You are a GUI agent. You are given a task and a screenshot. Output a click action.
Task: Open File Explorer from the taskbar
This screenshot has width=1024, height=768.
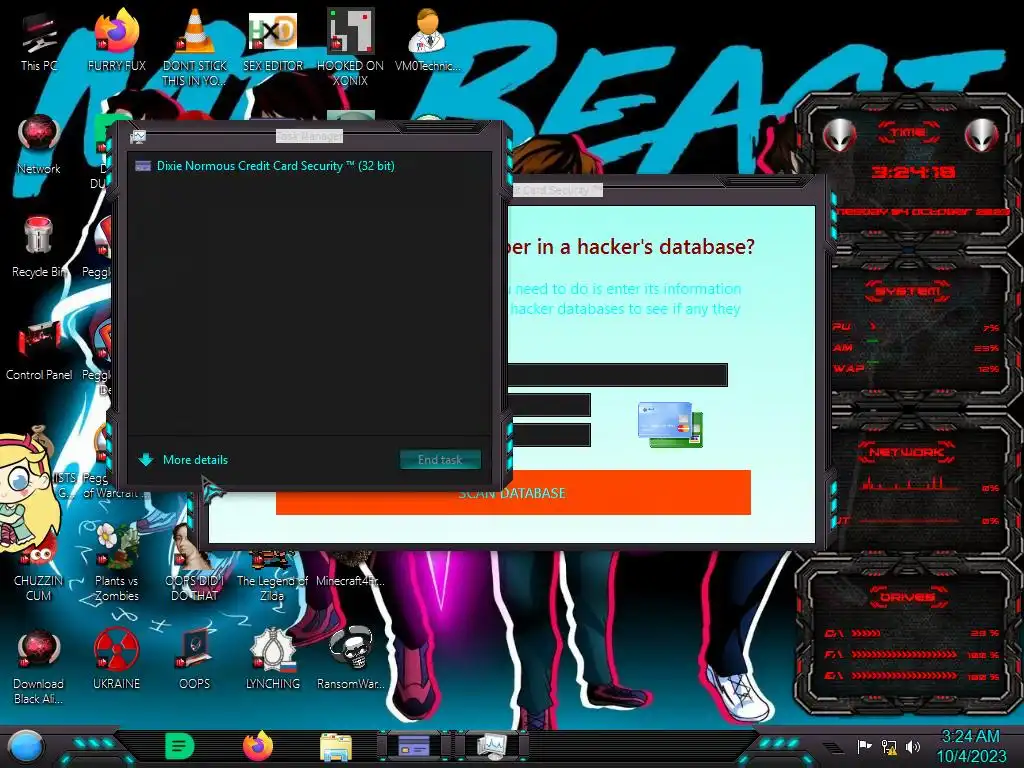336,746
